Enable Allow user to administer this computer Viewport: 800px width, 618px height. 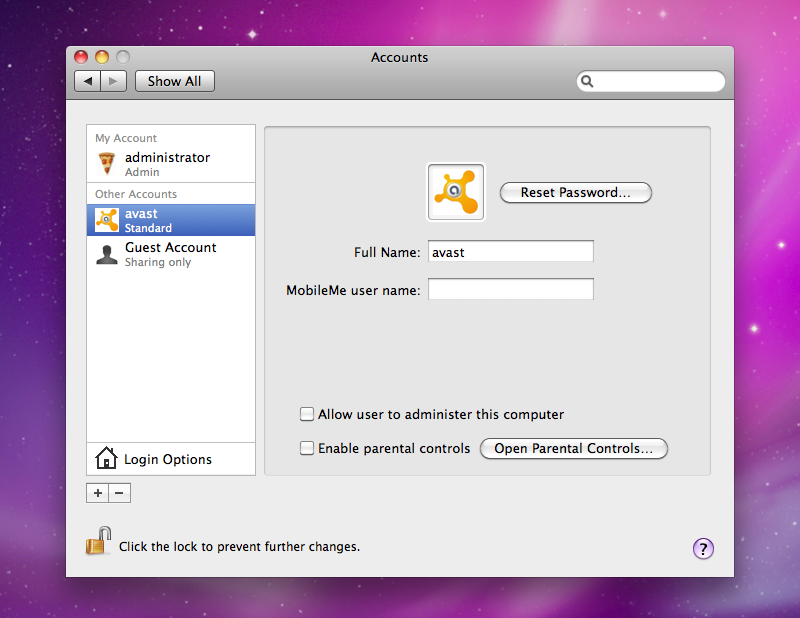(307, 414)
